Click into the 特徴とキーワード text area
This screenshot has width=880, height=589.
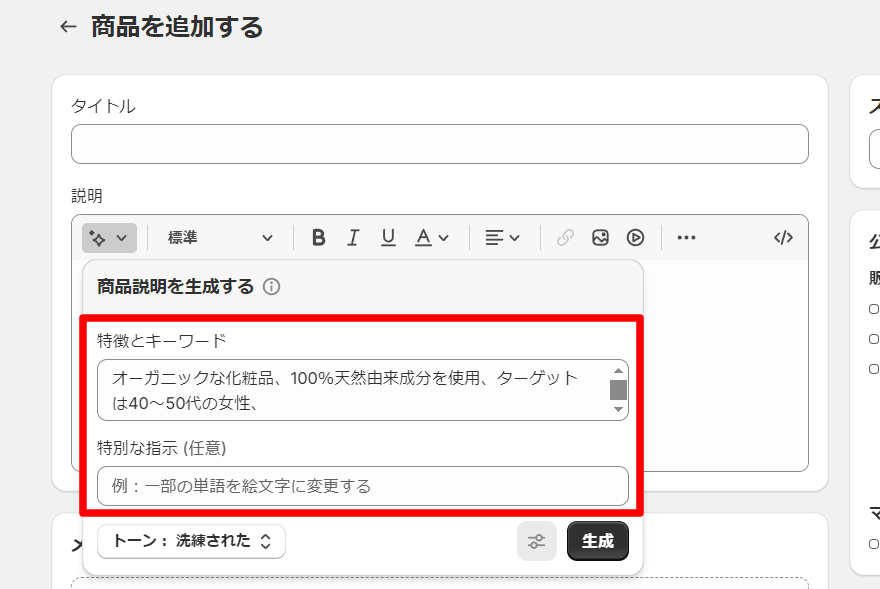coord(350,390)
